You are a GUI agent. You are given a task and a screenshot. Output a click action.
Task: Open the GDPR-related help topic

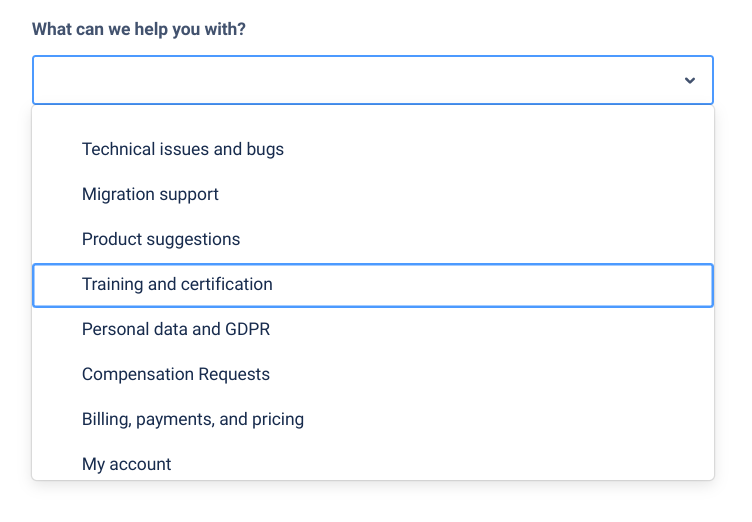pyautogui.click(x=176, y=329)
